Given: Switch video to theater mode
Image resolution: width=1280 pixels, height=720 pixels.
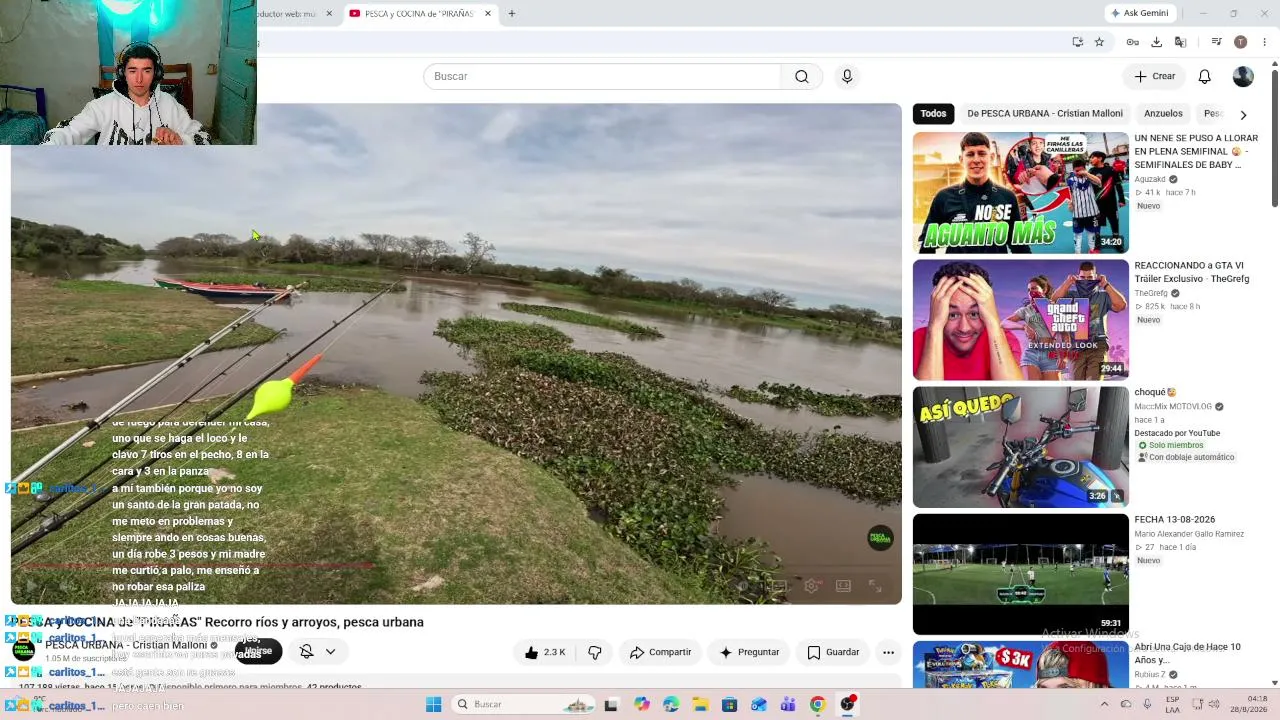Looking at the screenshot, I should [x=843, y=586].
